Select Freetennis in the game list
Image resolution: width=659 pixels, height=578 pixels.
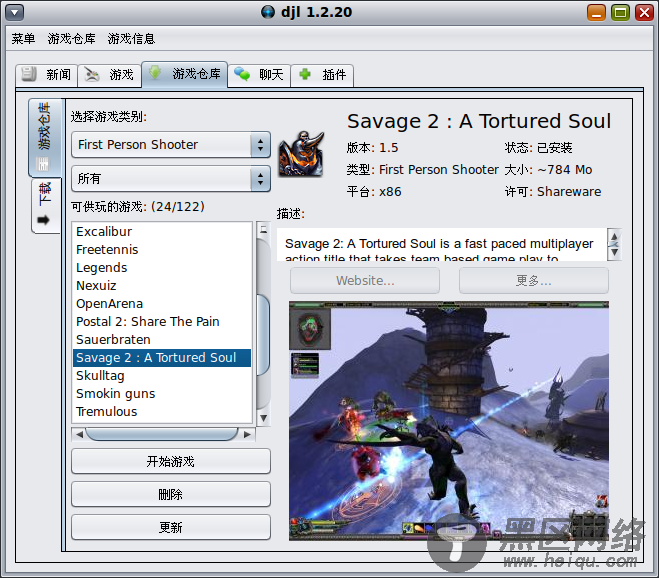[162, 250]
